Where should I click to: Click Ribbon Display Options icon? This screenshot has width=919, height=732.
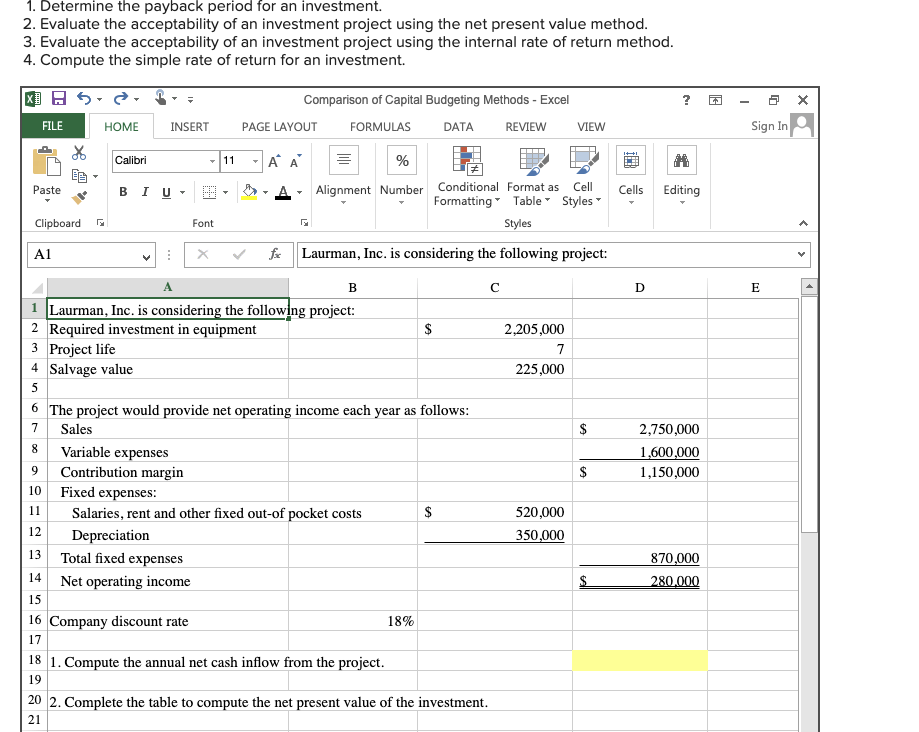pos(716,100)
